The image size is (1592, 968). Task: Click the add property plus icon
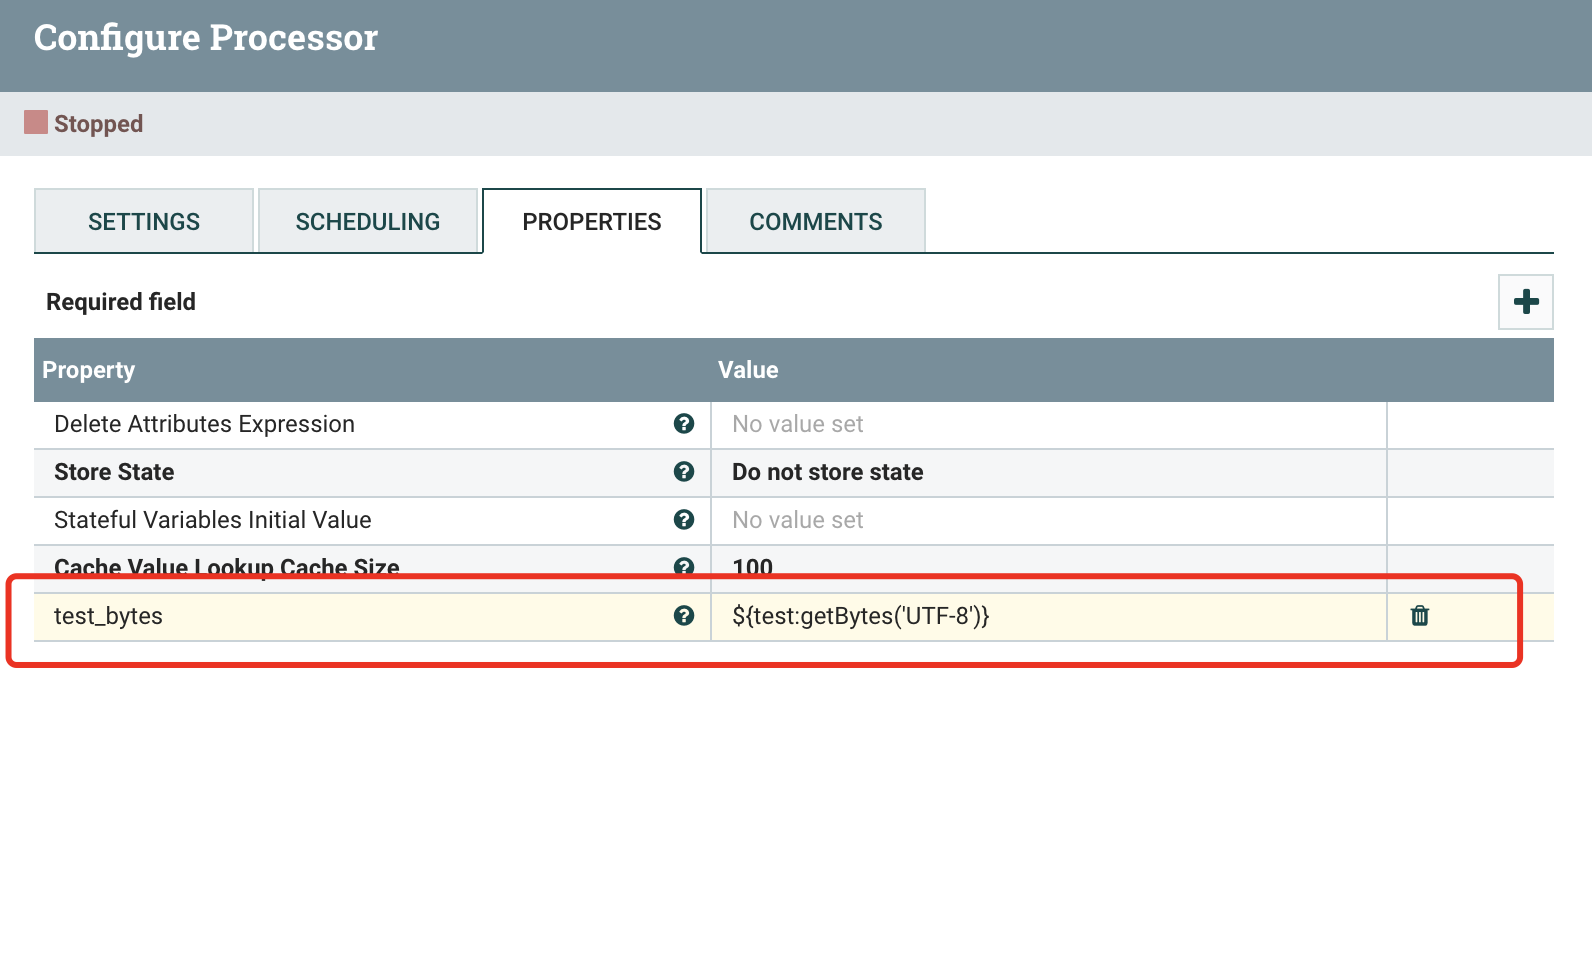tap(1525, 302)
